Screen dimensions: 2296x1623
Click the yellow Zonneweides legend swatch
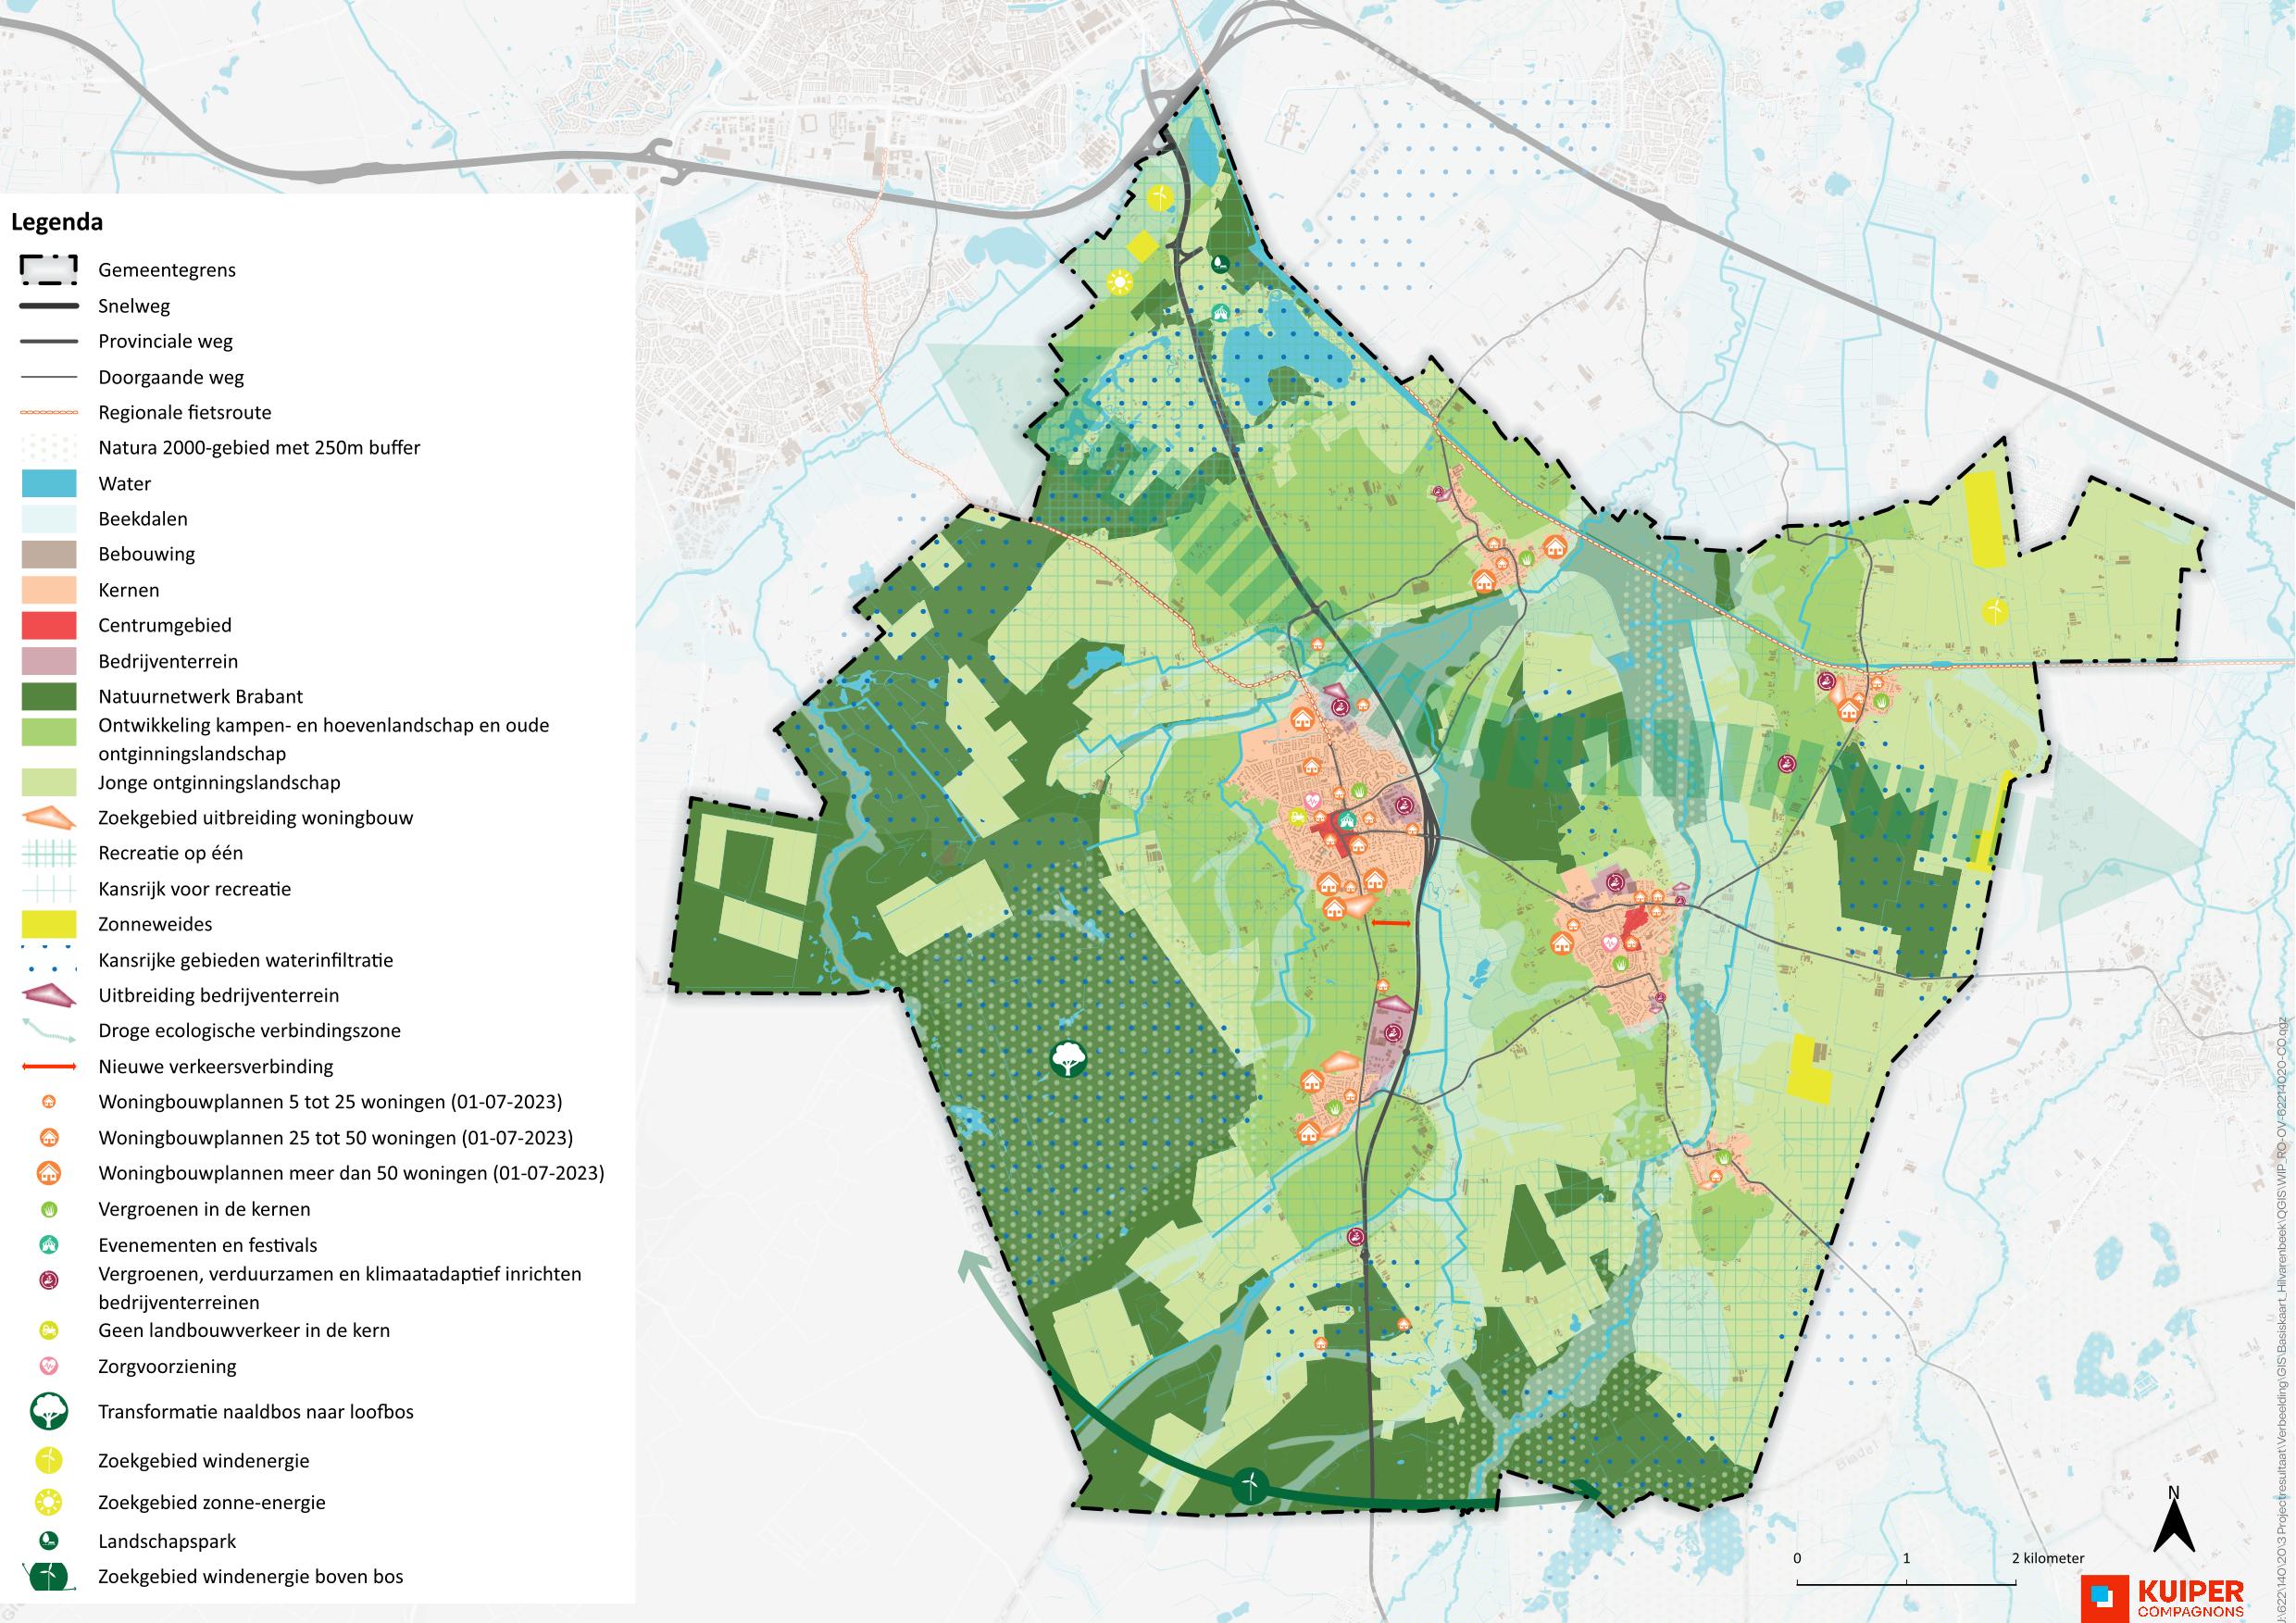(x=48, y=924)
